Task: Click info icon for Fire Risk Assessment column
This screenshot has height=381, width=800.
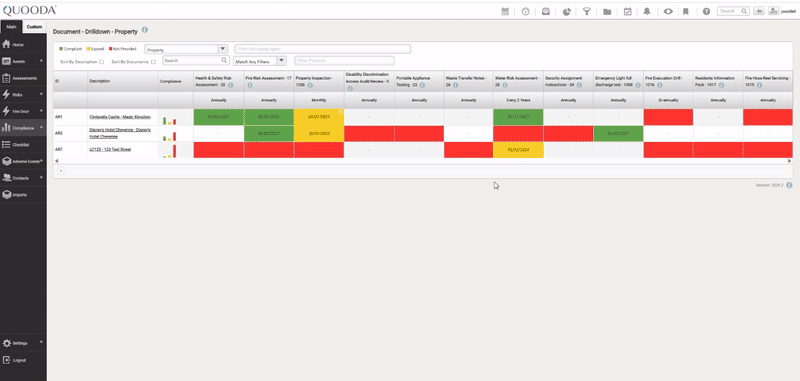Action: 249,85
